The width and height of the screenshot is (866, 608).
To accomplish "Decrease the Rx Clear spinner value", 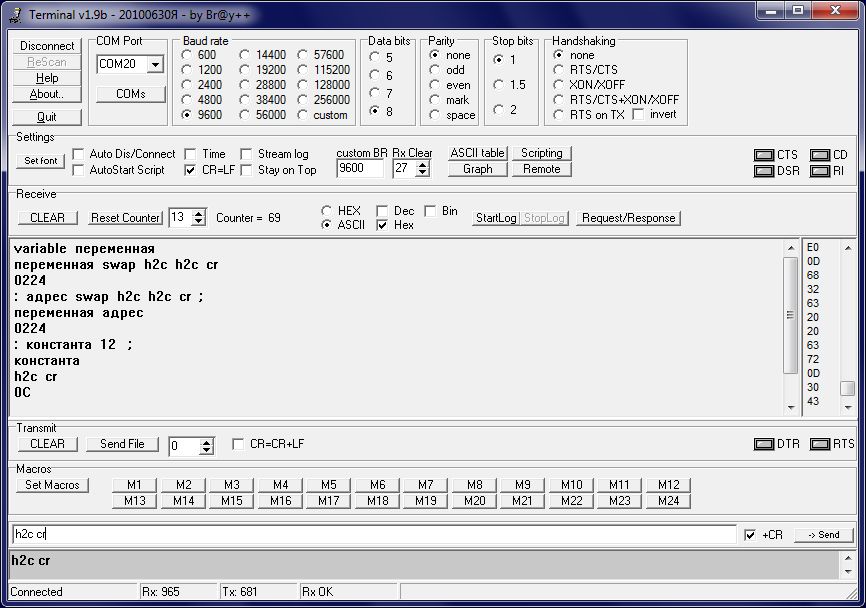I will pos(423,172).
